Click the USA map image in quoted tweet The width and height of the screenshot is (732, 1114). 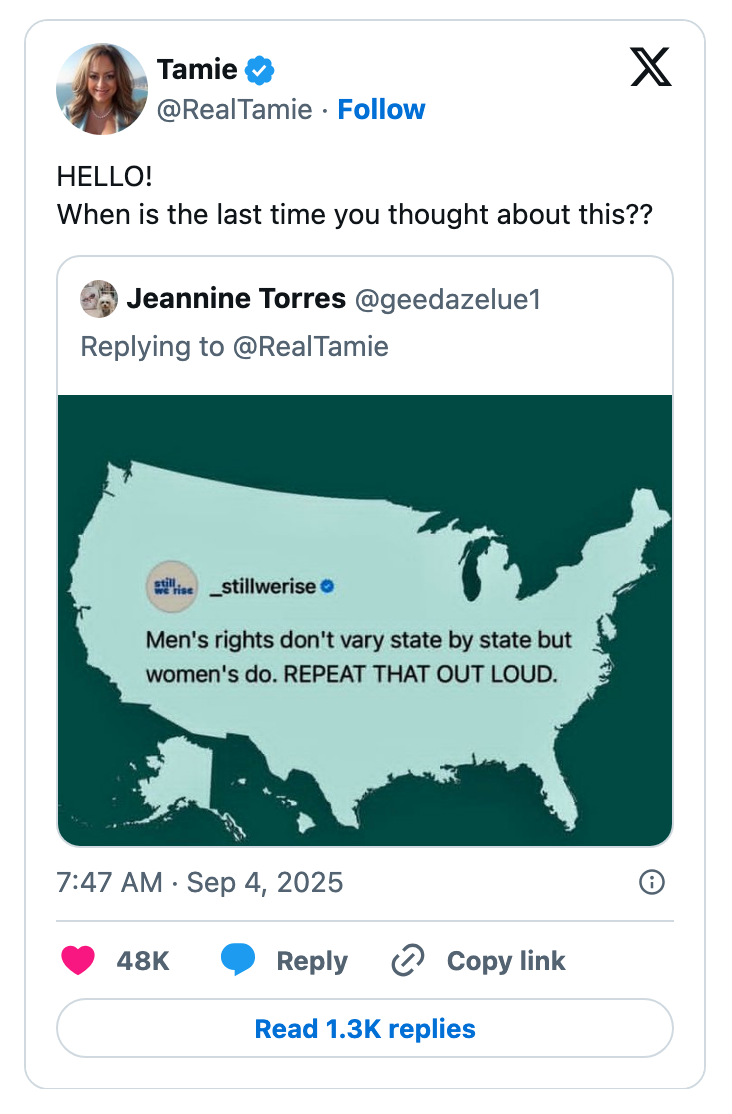pyautogui.click(x=365, y=618)
